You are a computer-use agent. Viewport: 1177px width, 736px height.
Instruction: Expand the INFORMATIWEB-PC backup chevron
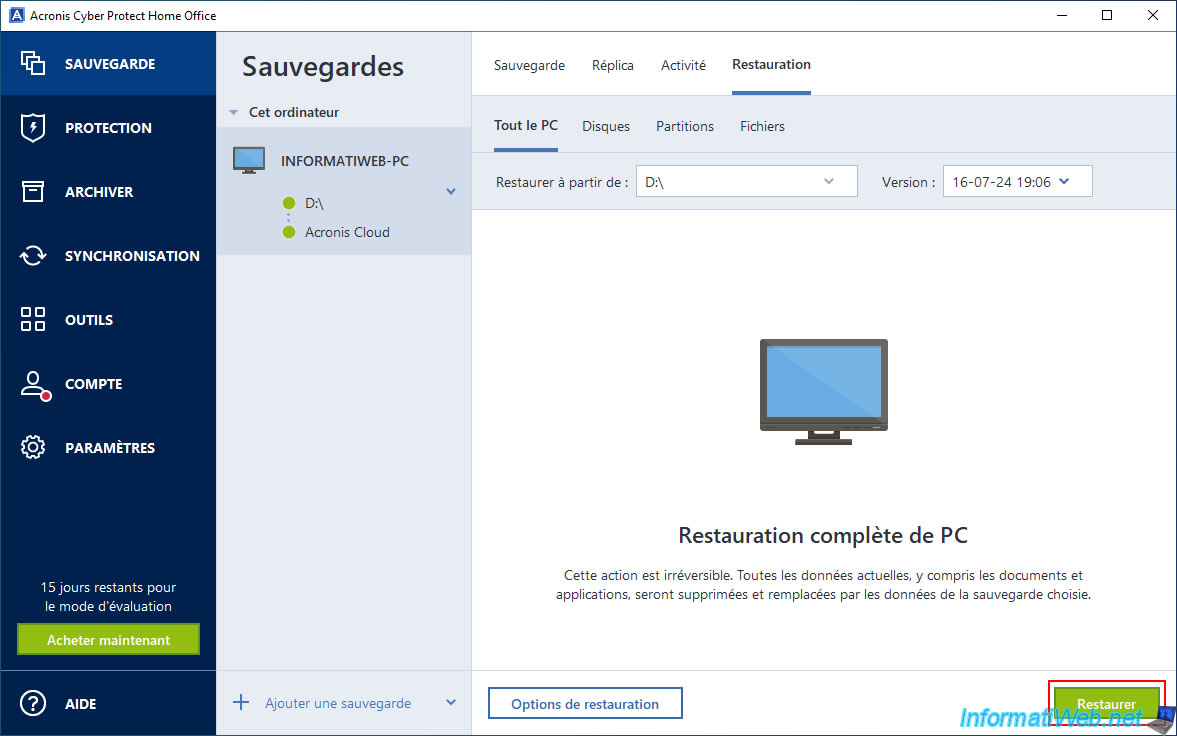pos(451,192)
